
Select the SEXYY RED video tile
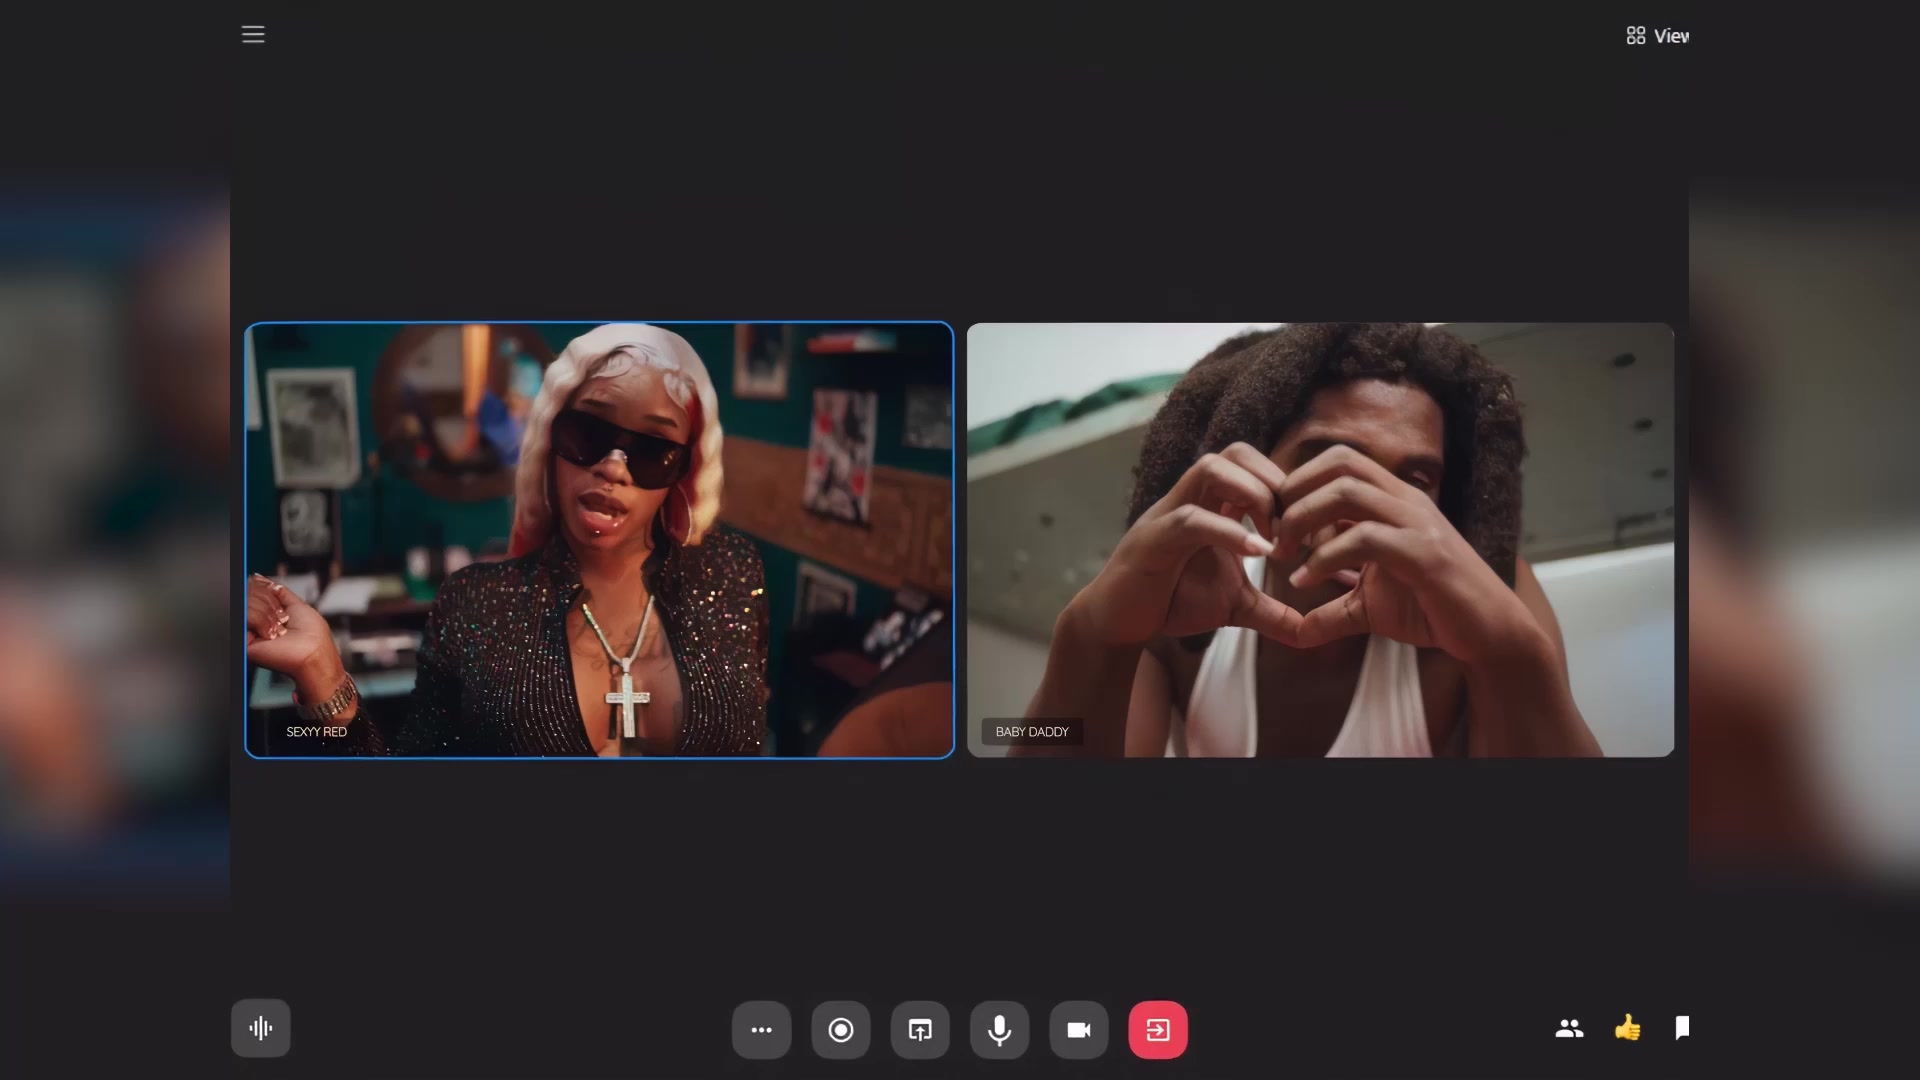pyautogui.click(x=599, y=540)
